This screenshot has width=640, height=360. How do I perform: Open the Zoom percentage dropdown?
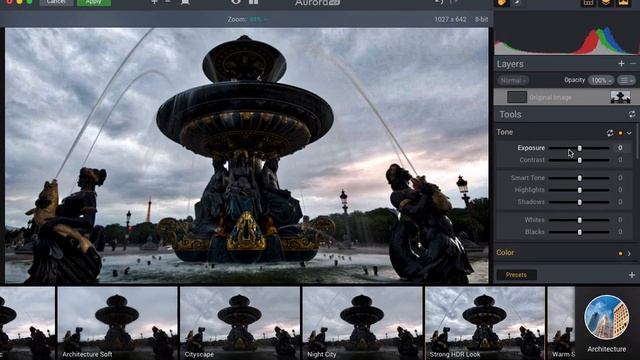click(258, 19)
